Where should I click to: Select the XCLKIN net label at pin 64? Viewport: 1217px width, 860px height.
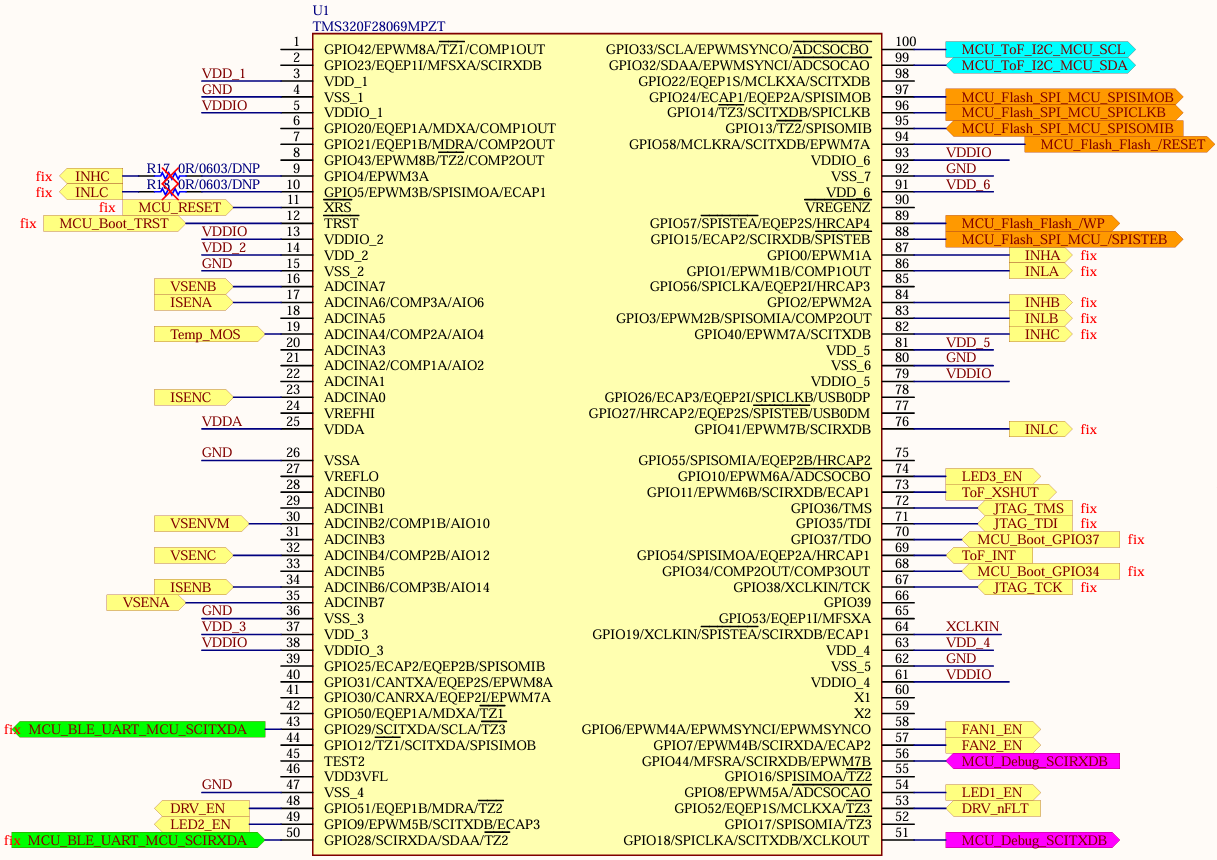click(x=972, y=627)
